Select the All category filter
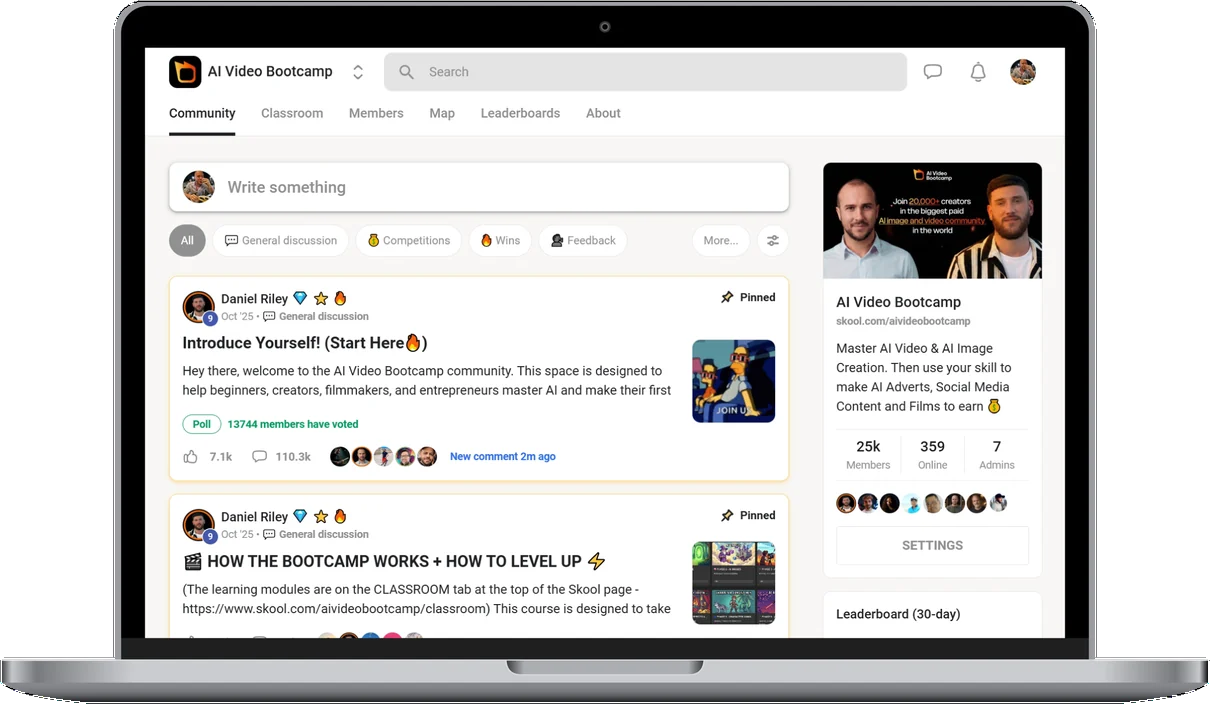 (x=187, y=240)
